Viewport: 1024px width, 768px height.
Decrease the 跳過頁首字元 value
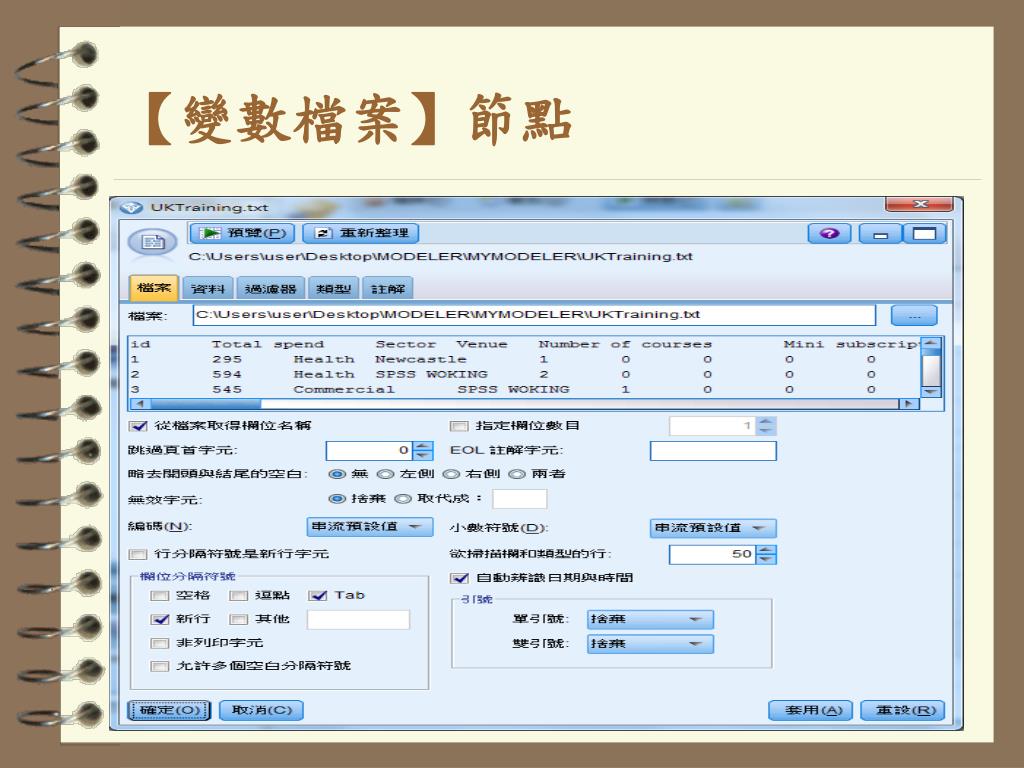click(424, 455)
